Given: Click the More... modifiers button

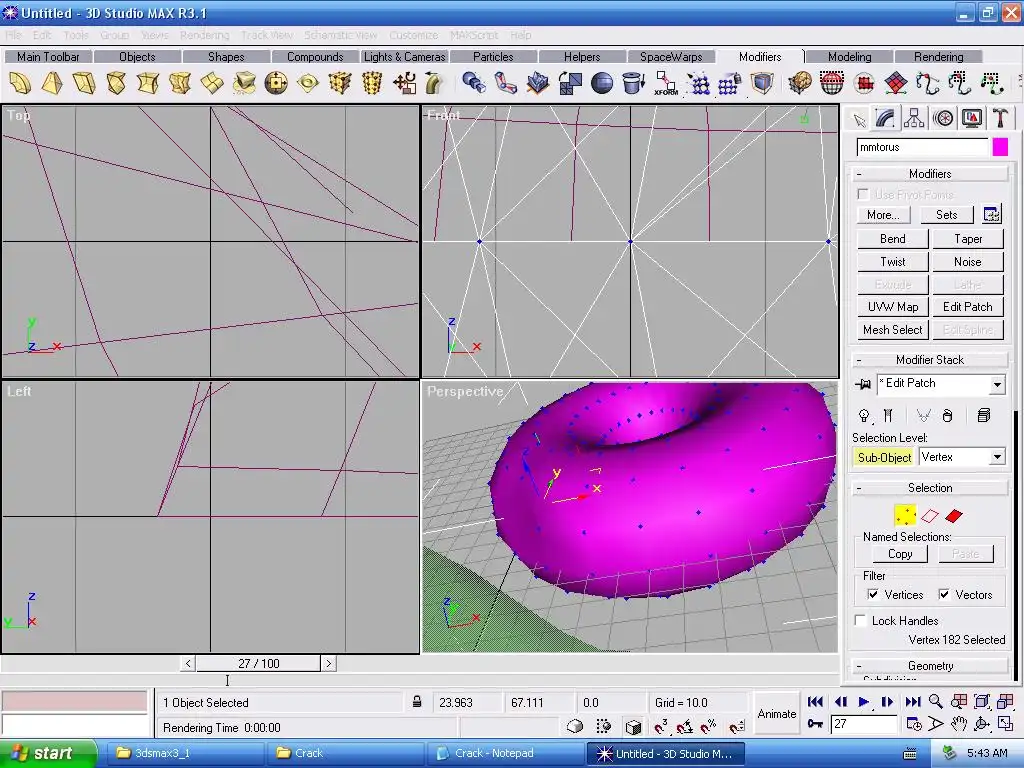Looking at the screenshot, I should coord(883,215).
